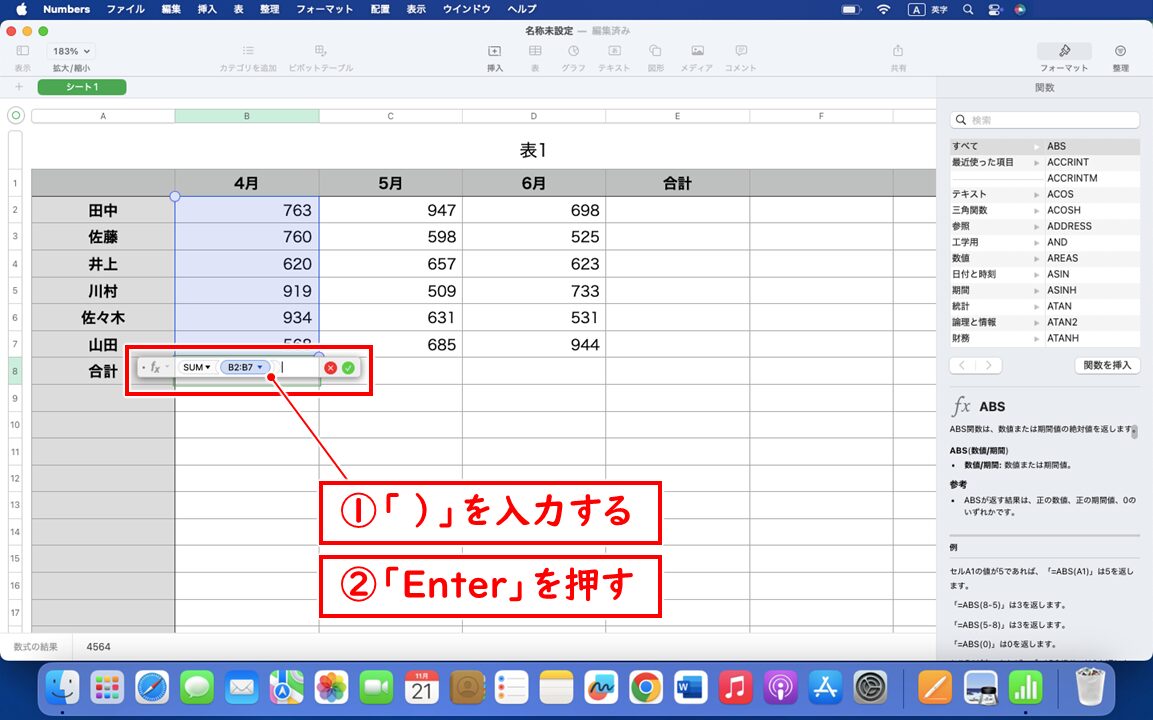The height and width of the screenshot is (720, 1153).
Task: Confirm the formula with the green checkmark
Action: click(348, 368)
